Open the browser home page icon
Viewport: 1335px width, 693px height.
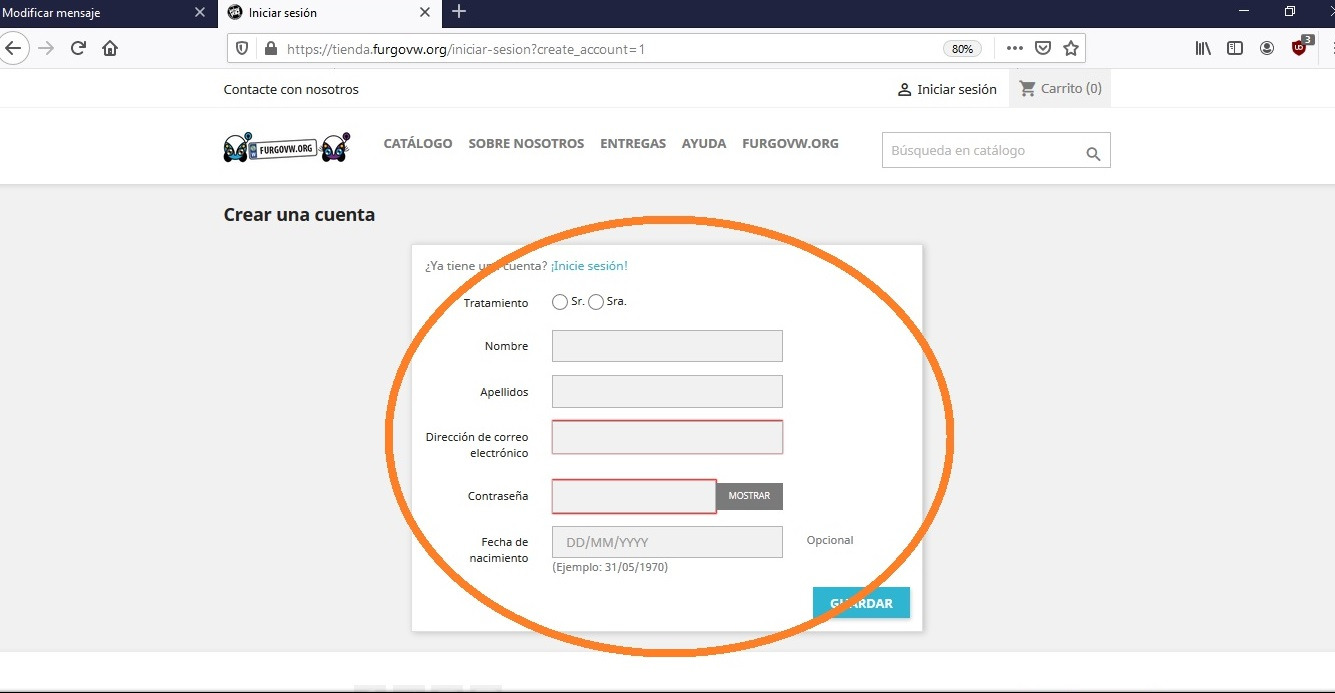point(110,48)
